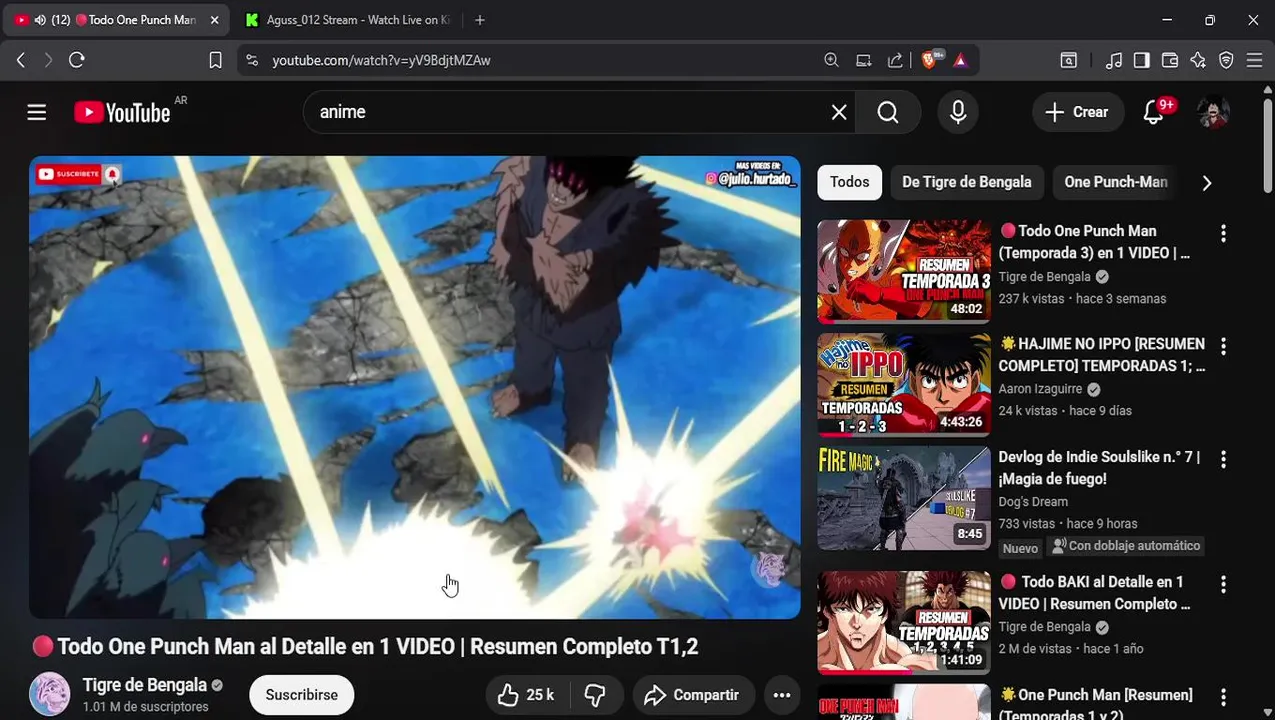Open the zoom magnifier in the address bar
1275x720 pixels.
[x=831, y=60]
